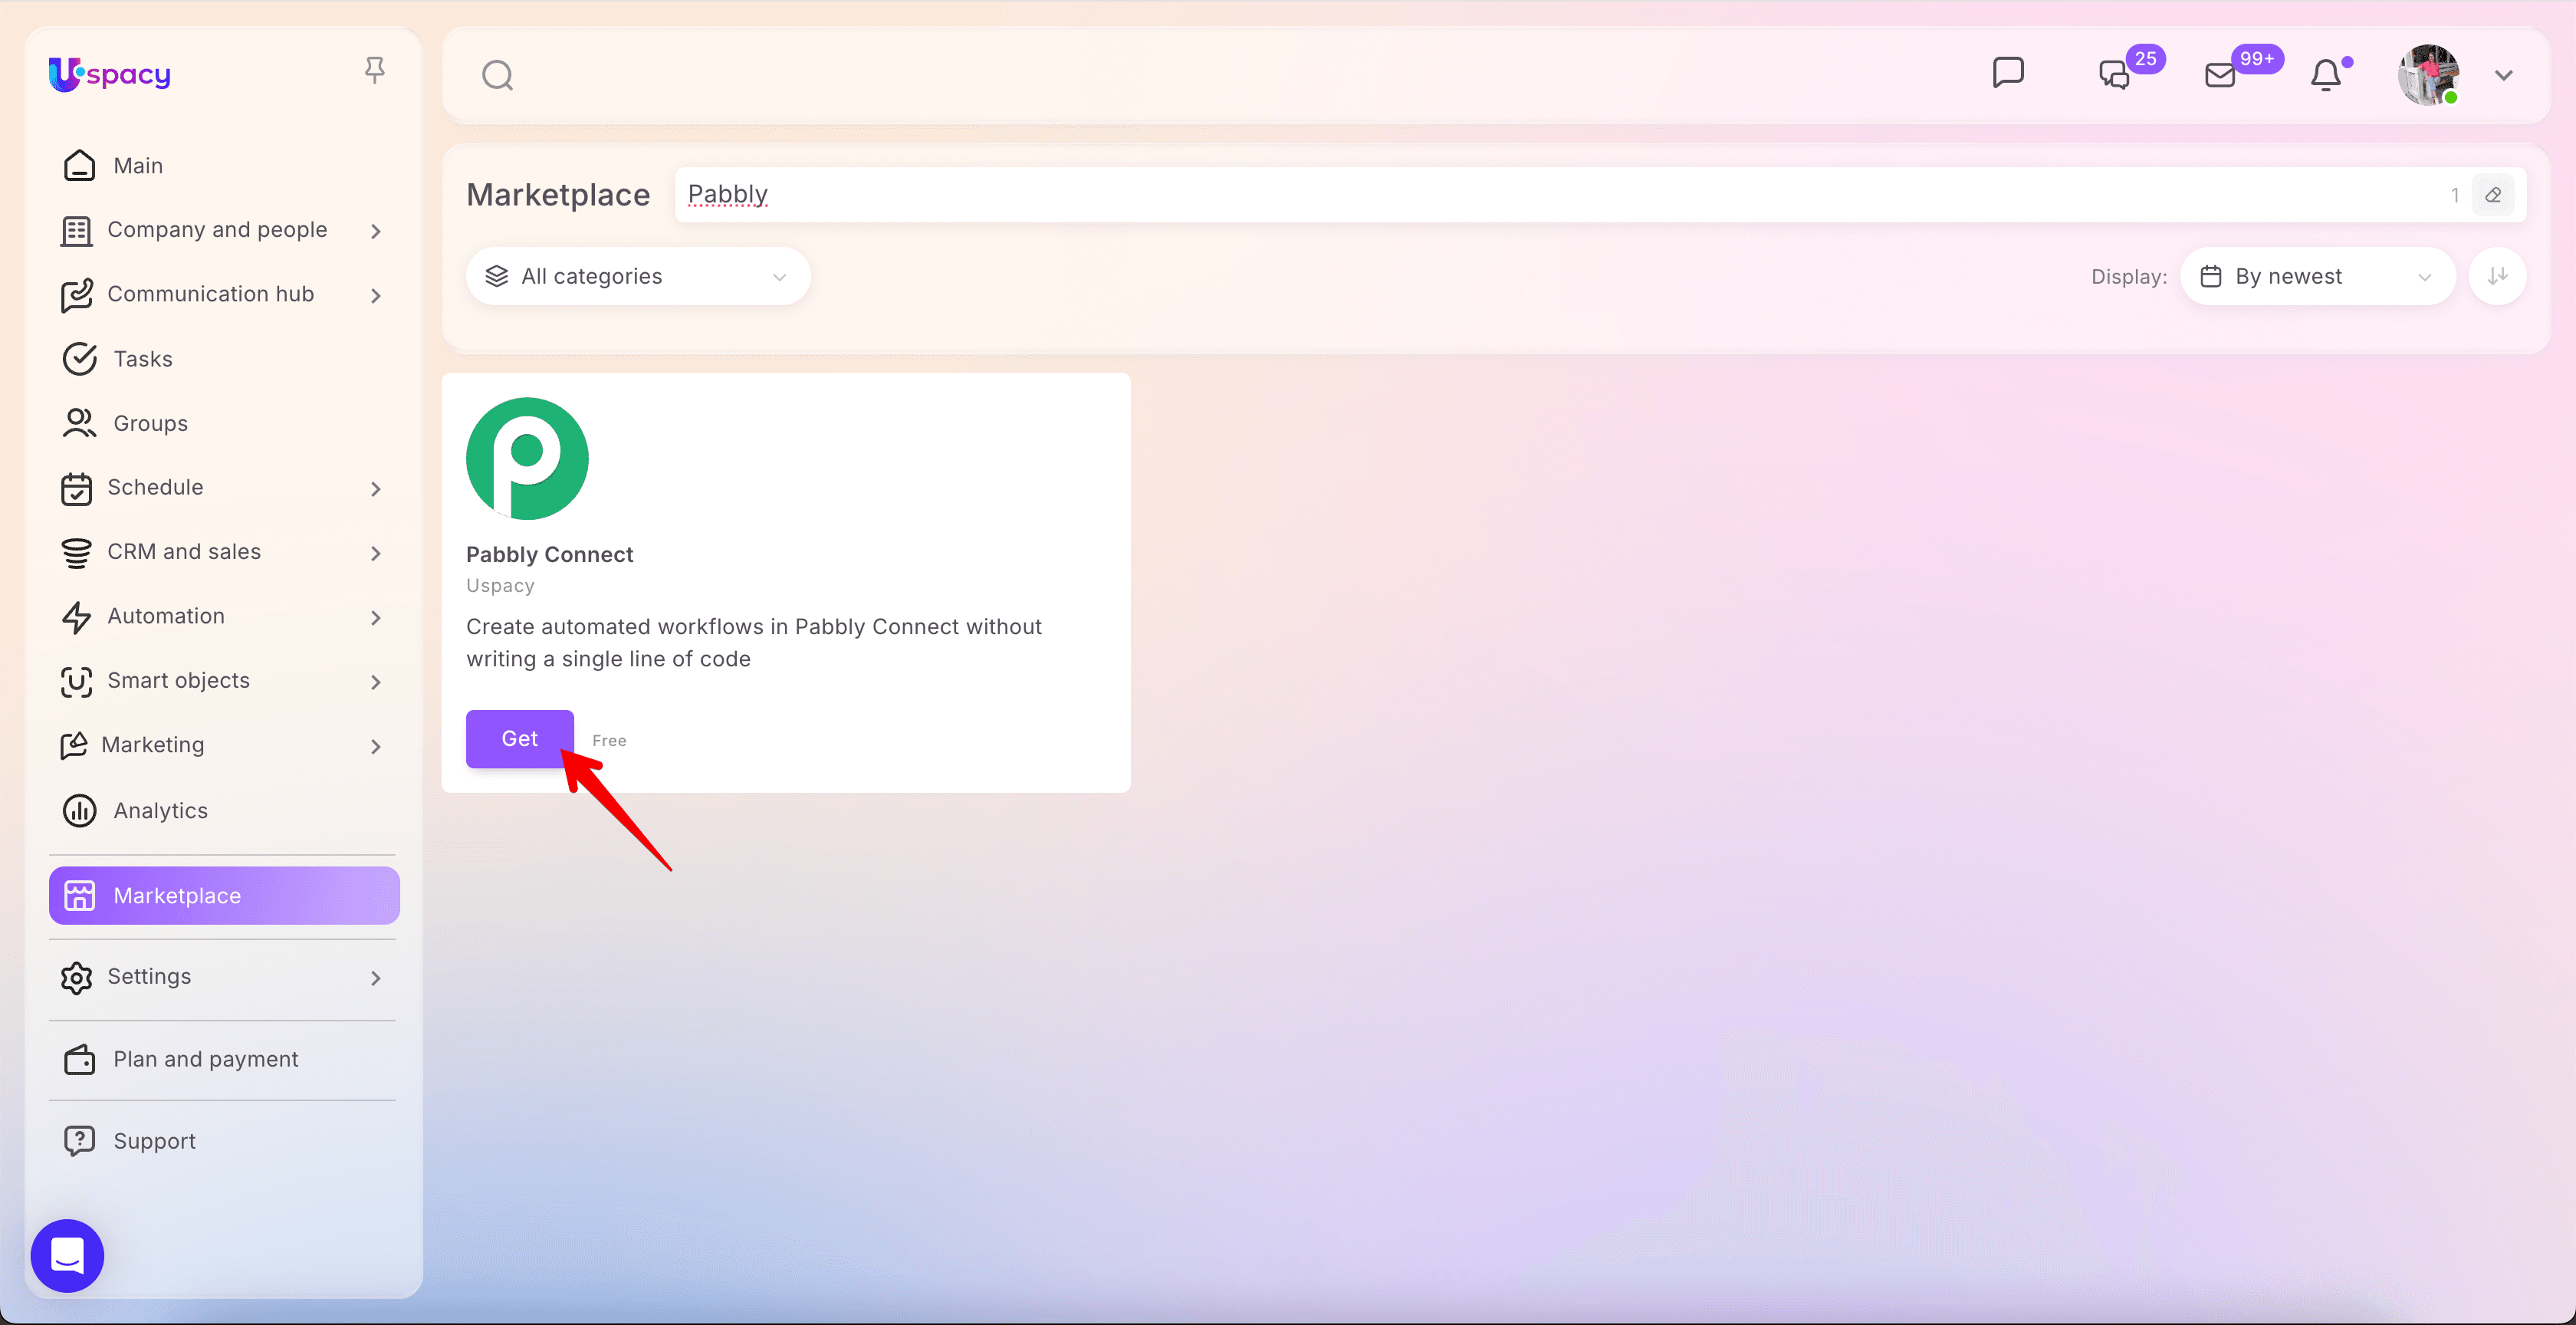Click the "Free" price label

pos(609,740)
